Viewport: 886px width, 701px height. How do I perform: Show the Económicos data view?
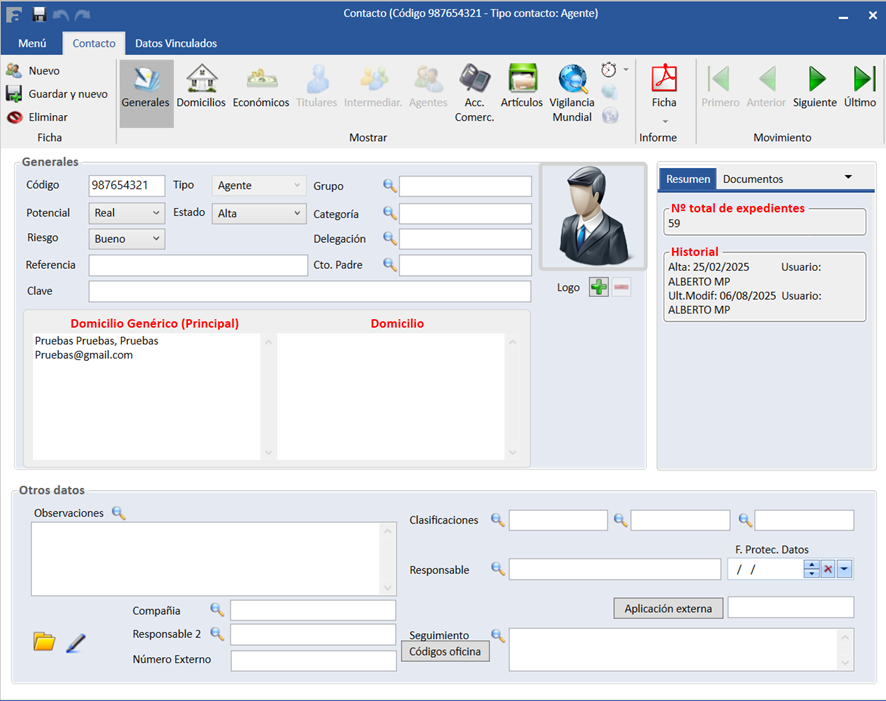point(261,87)
